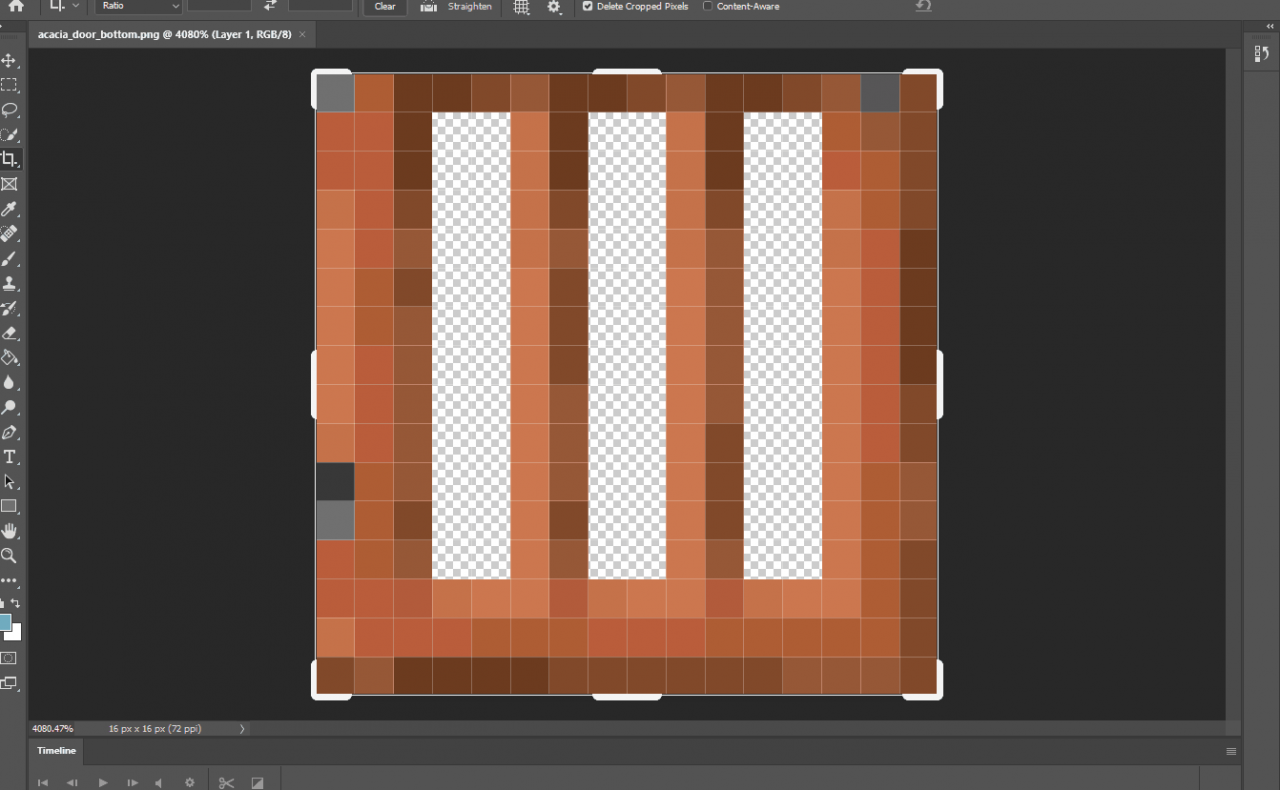Play the Timeline animation
Screen dimensions: 1280x790
point(103,783)
